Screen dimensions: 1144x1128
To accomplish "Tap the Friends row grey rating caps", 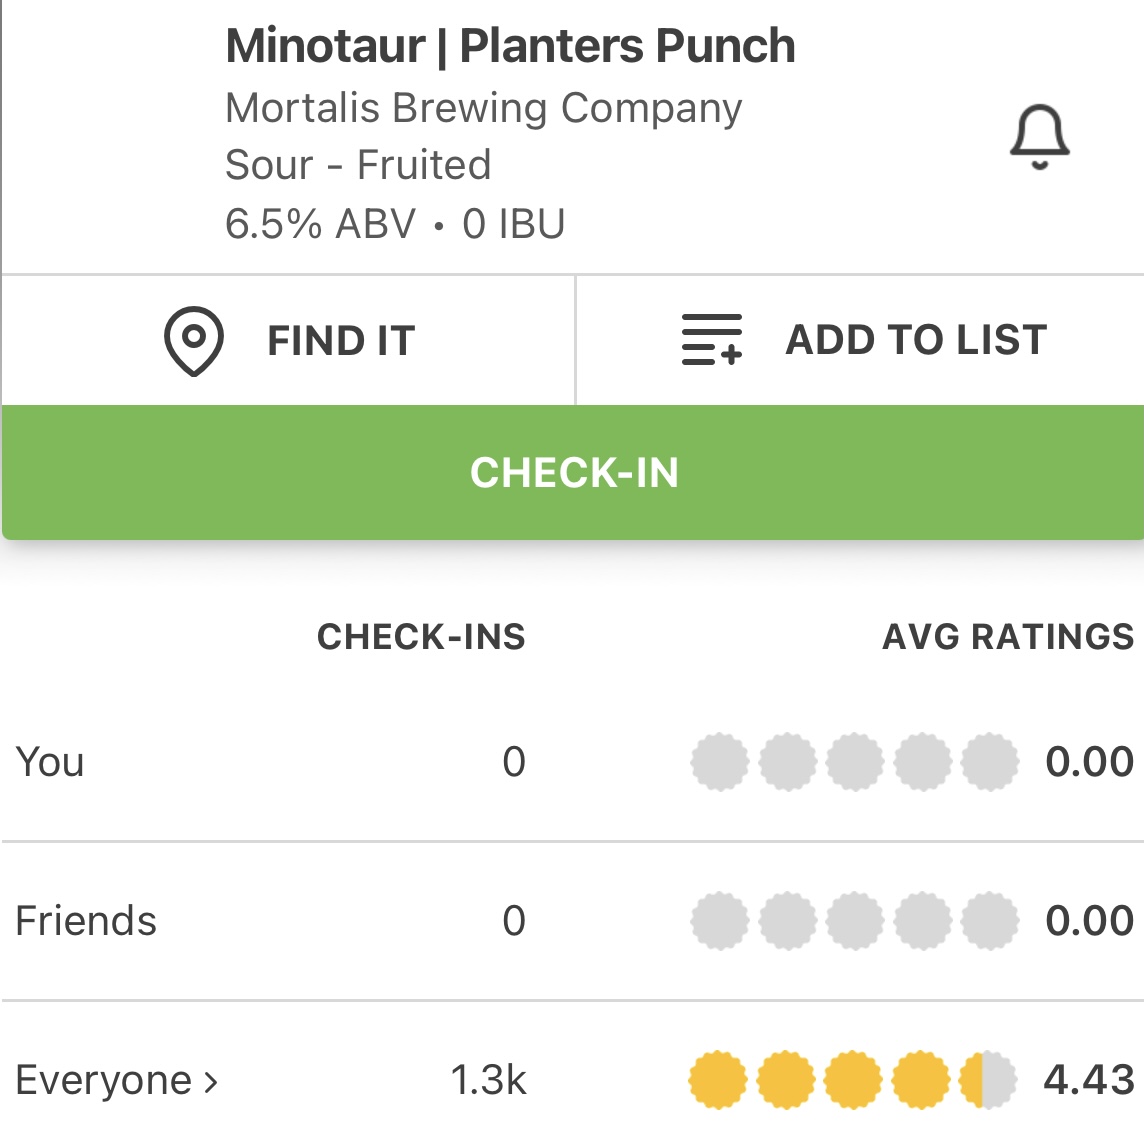I will click(854, 921).
